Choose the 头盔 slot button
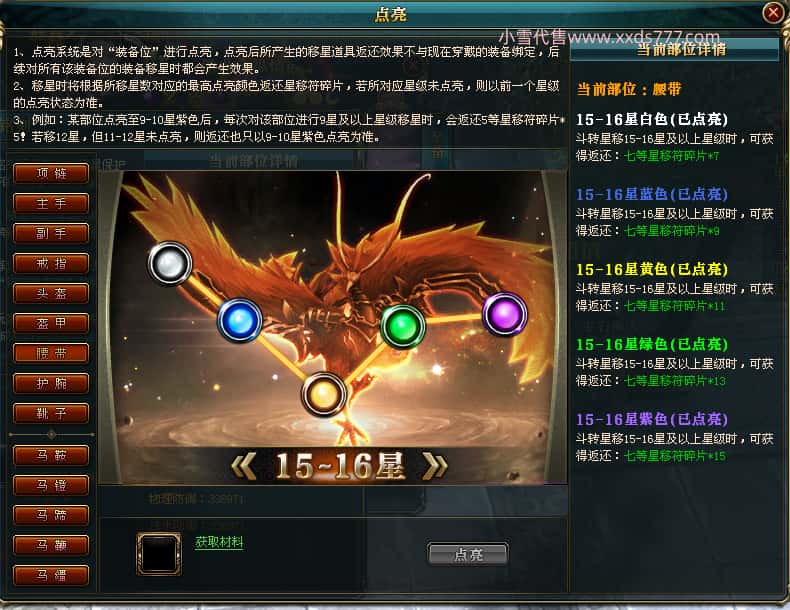The width and height of the screenshot is (790, 610). tap(51, 293)
